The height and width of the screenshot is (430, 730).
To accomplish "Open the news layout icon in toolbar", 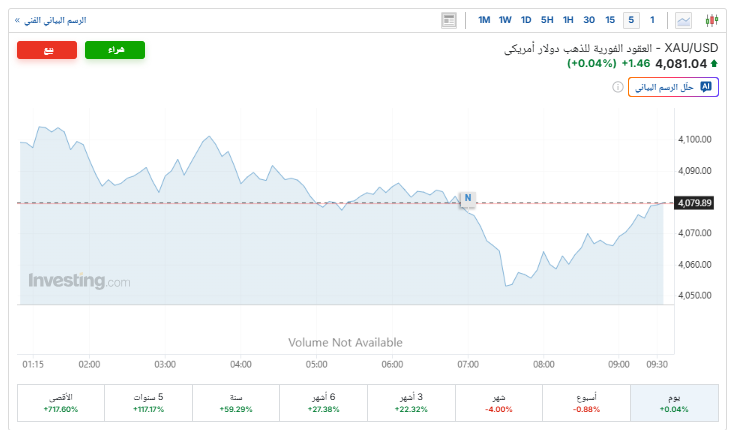I will 449,20.
